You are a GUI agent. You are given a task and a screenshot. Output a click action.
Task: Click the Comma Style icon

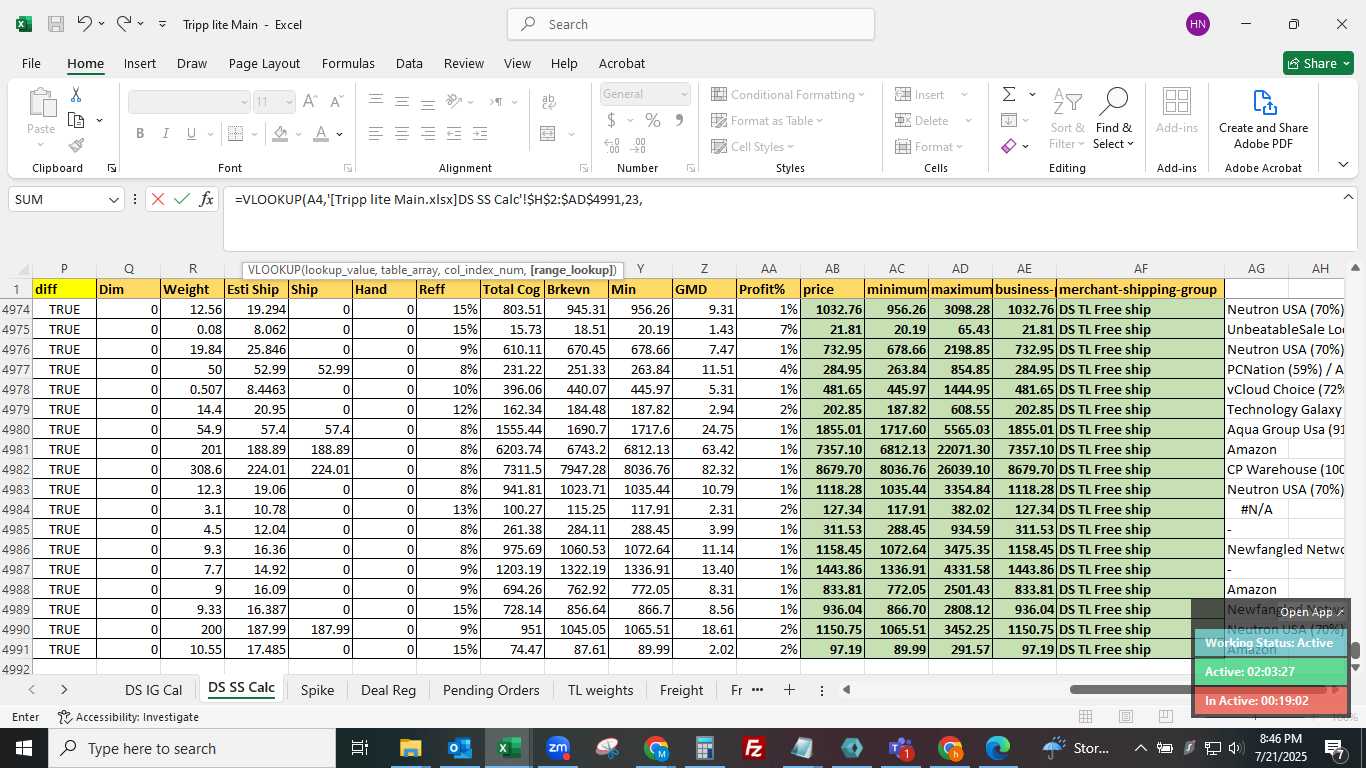coord(679,120)
